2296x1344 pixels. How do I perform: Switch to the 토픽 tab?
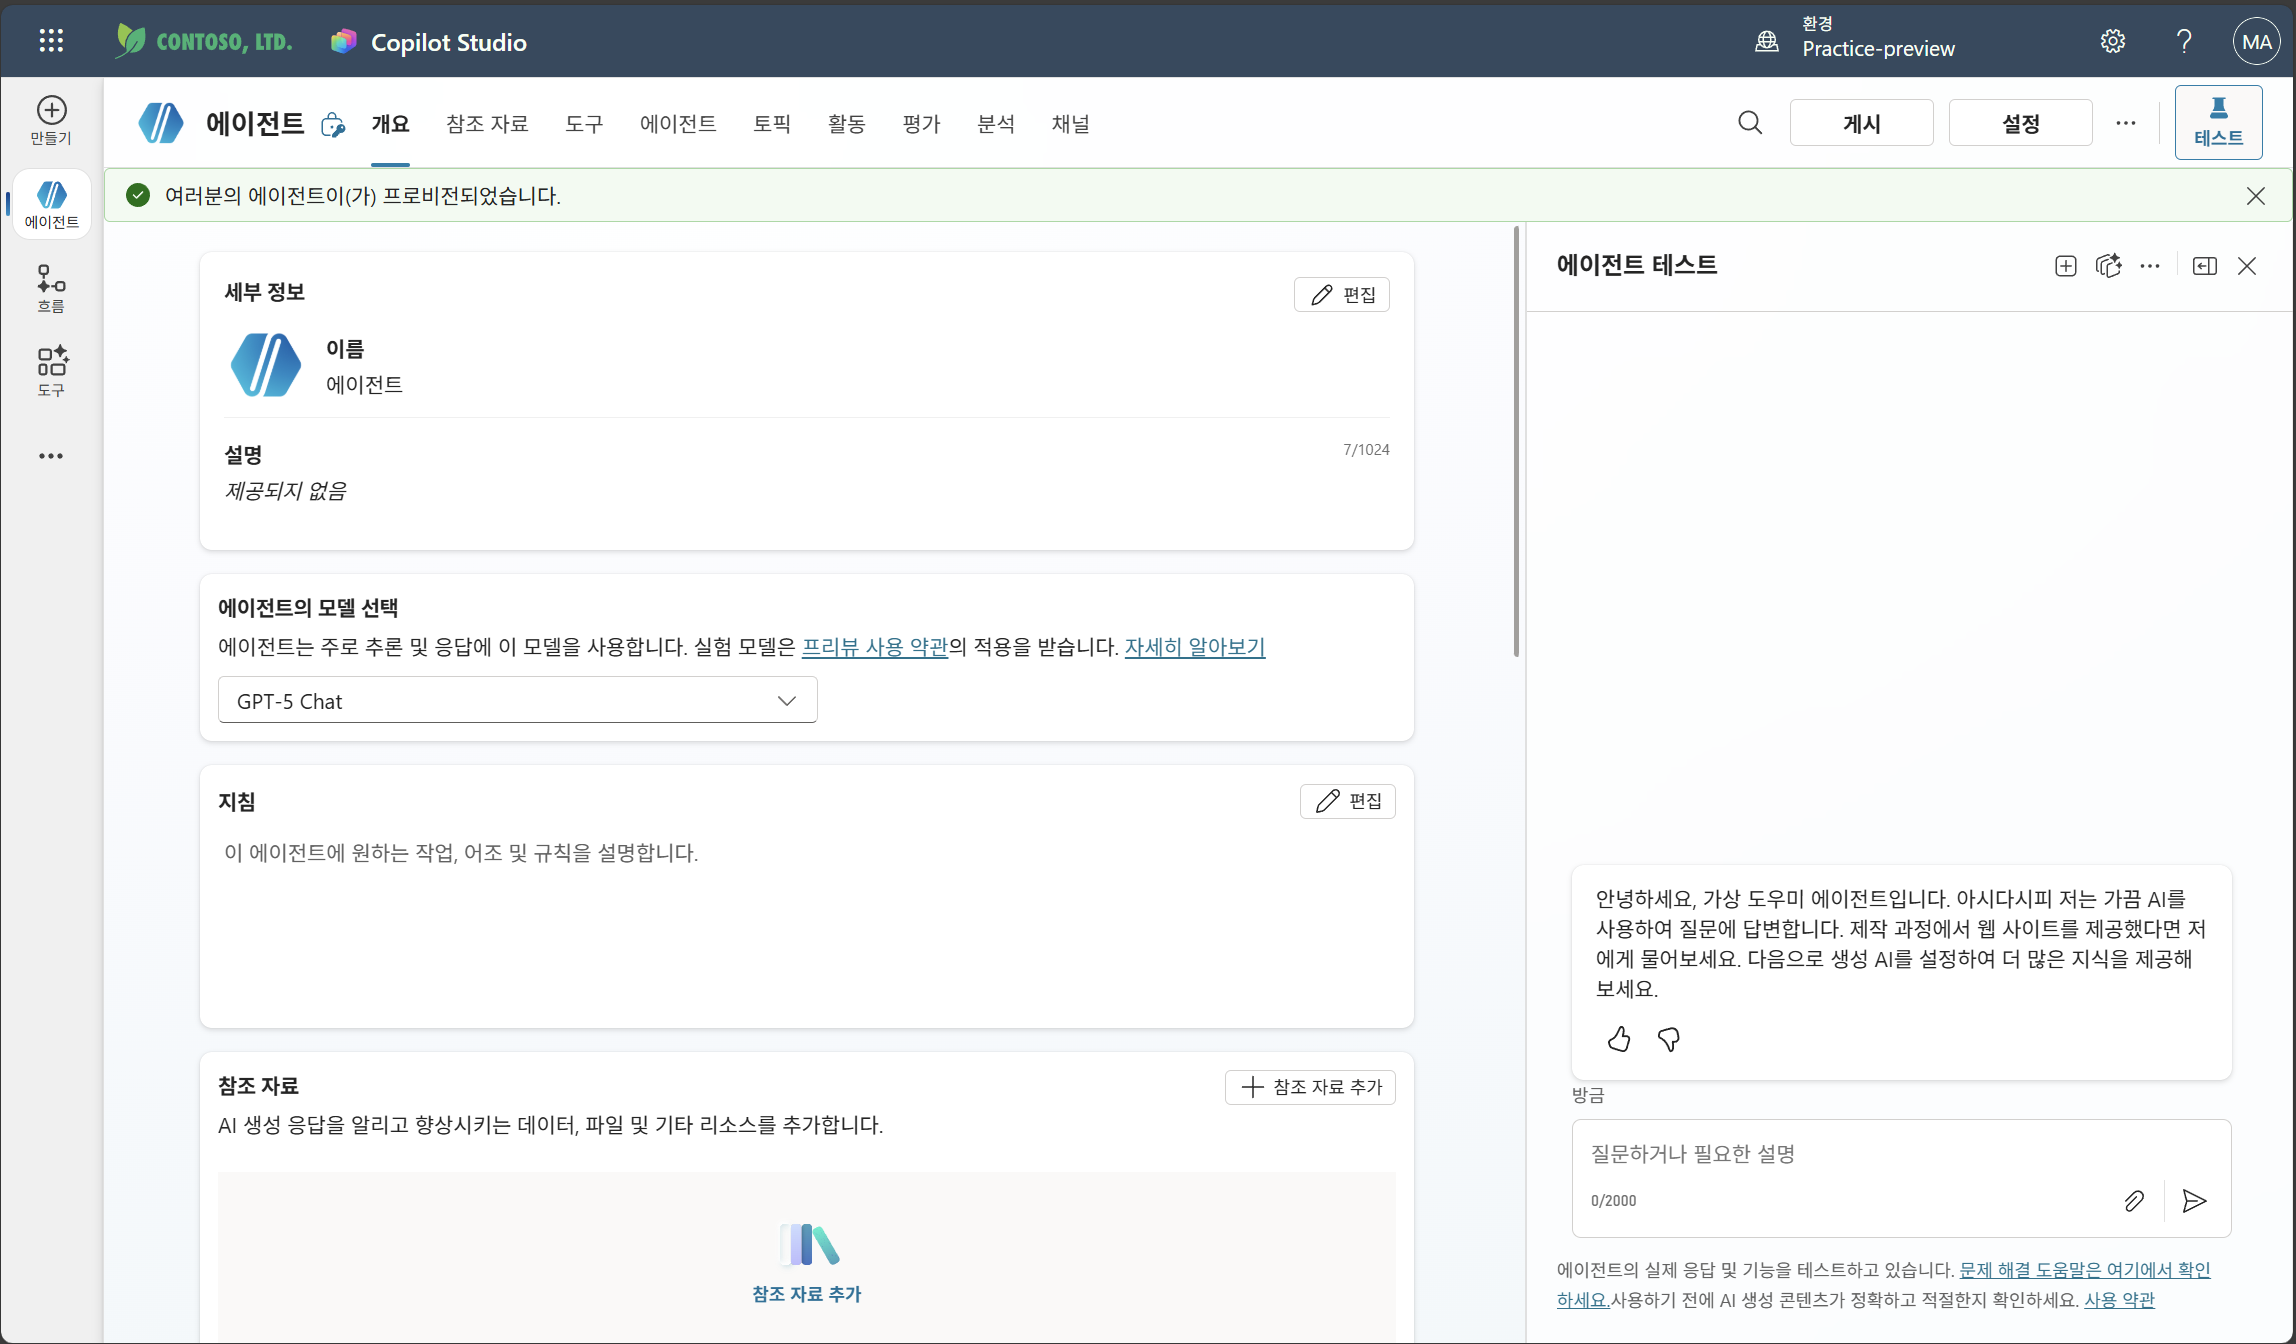(772, 123)
